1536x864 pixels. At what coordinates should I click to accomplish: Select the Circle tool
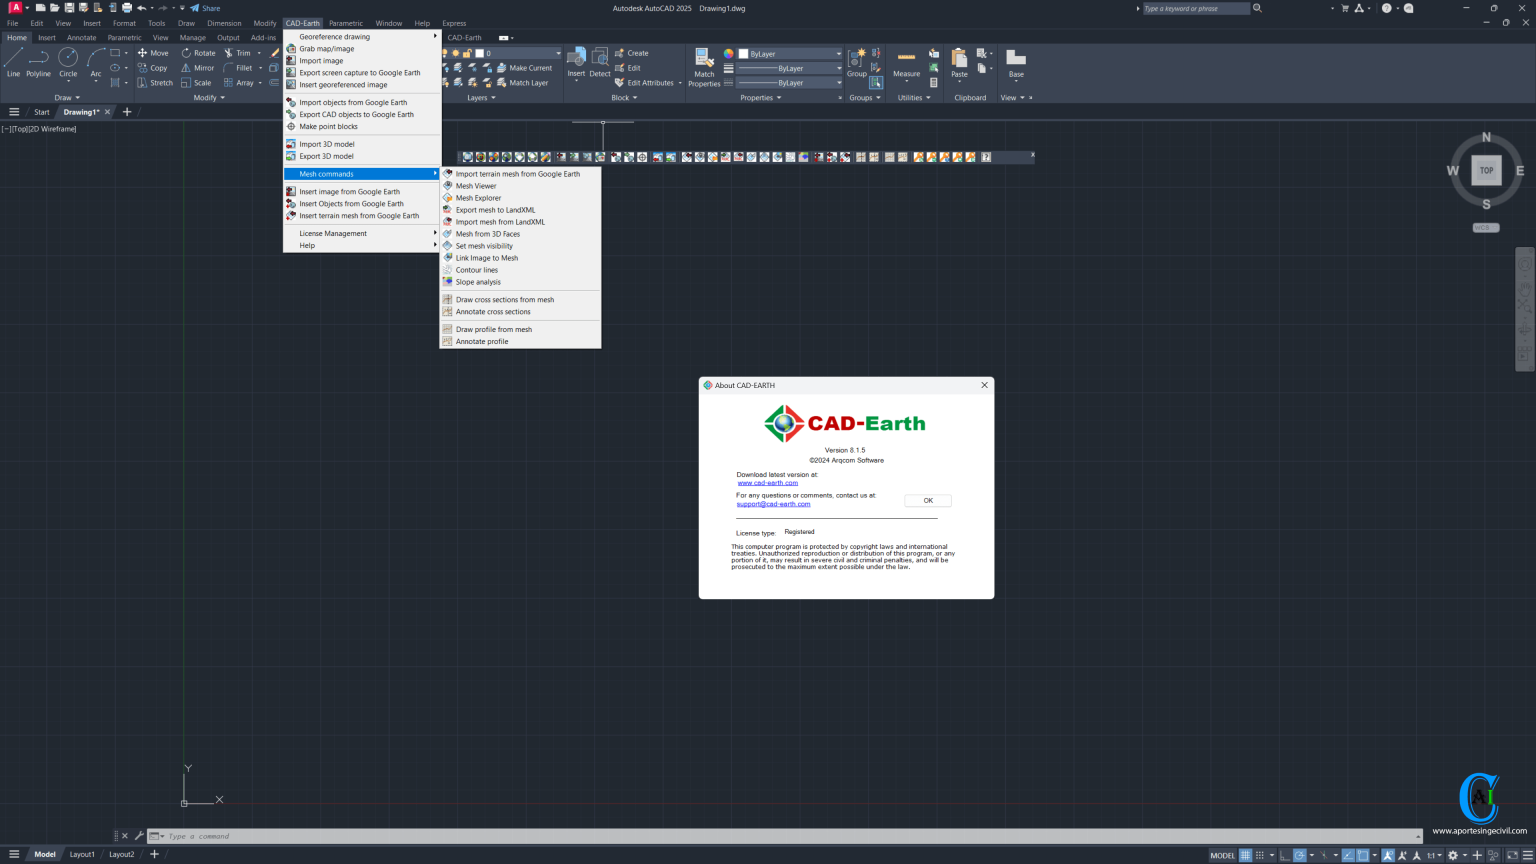pos(67,65)
